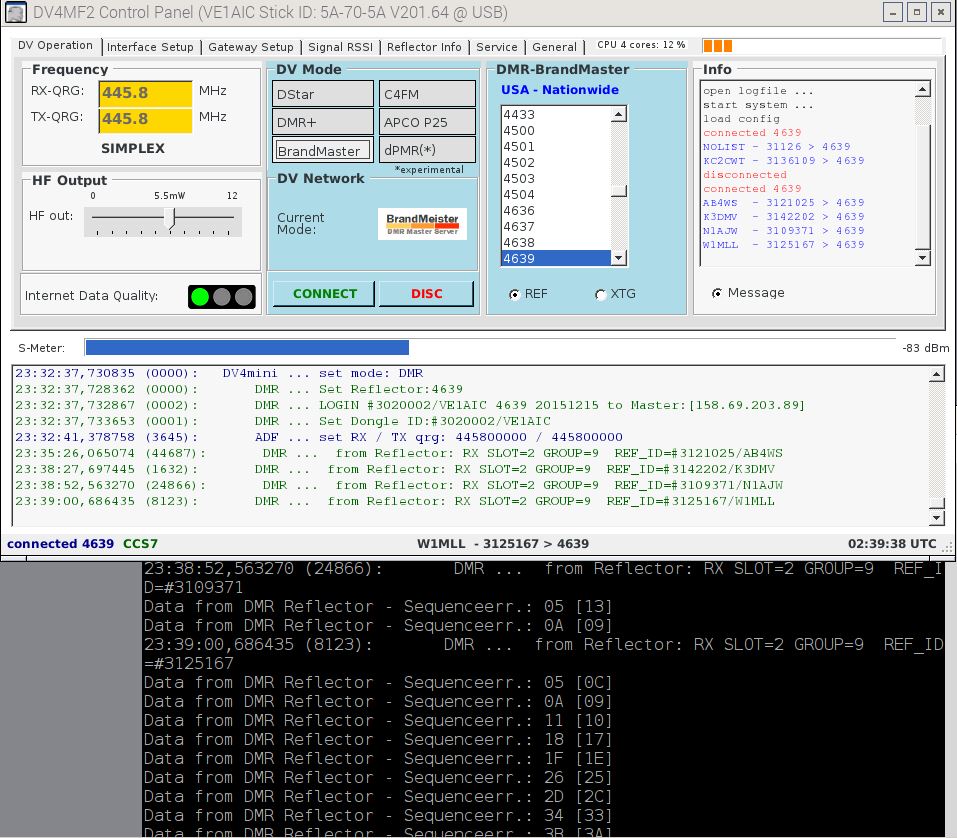Click Info panel scroll up arrow
The height and width of the screenshot is (838, 957).
922,89
